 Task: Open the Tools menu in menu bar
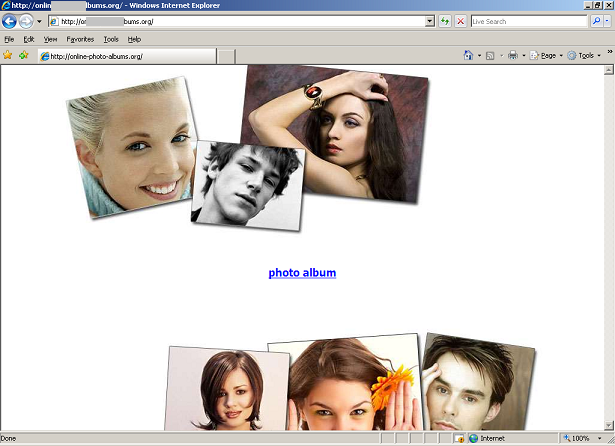pos(111,39)
